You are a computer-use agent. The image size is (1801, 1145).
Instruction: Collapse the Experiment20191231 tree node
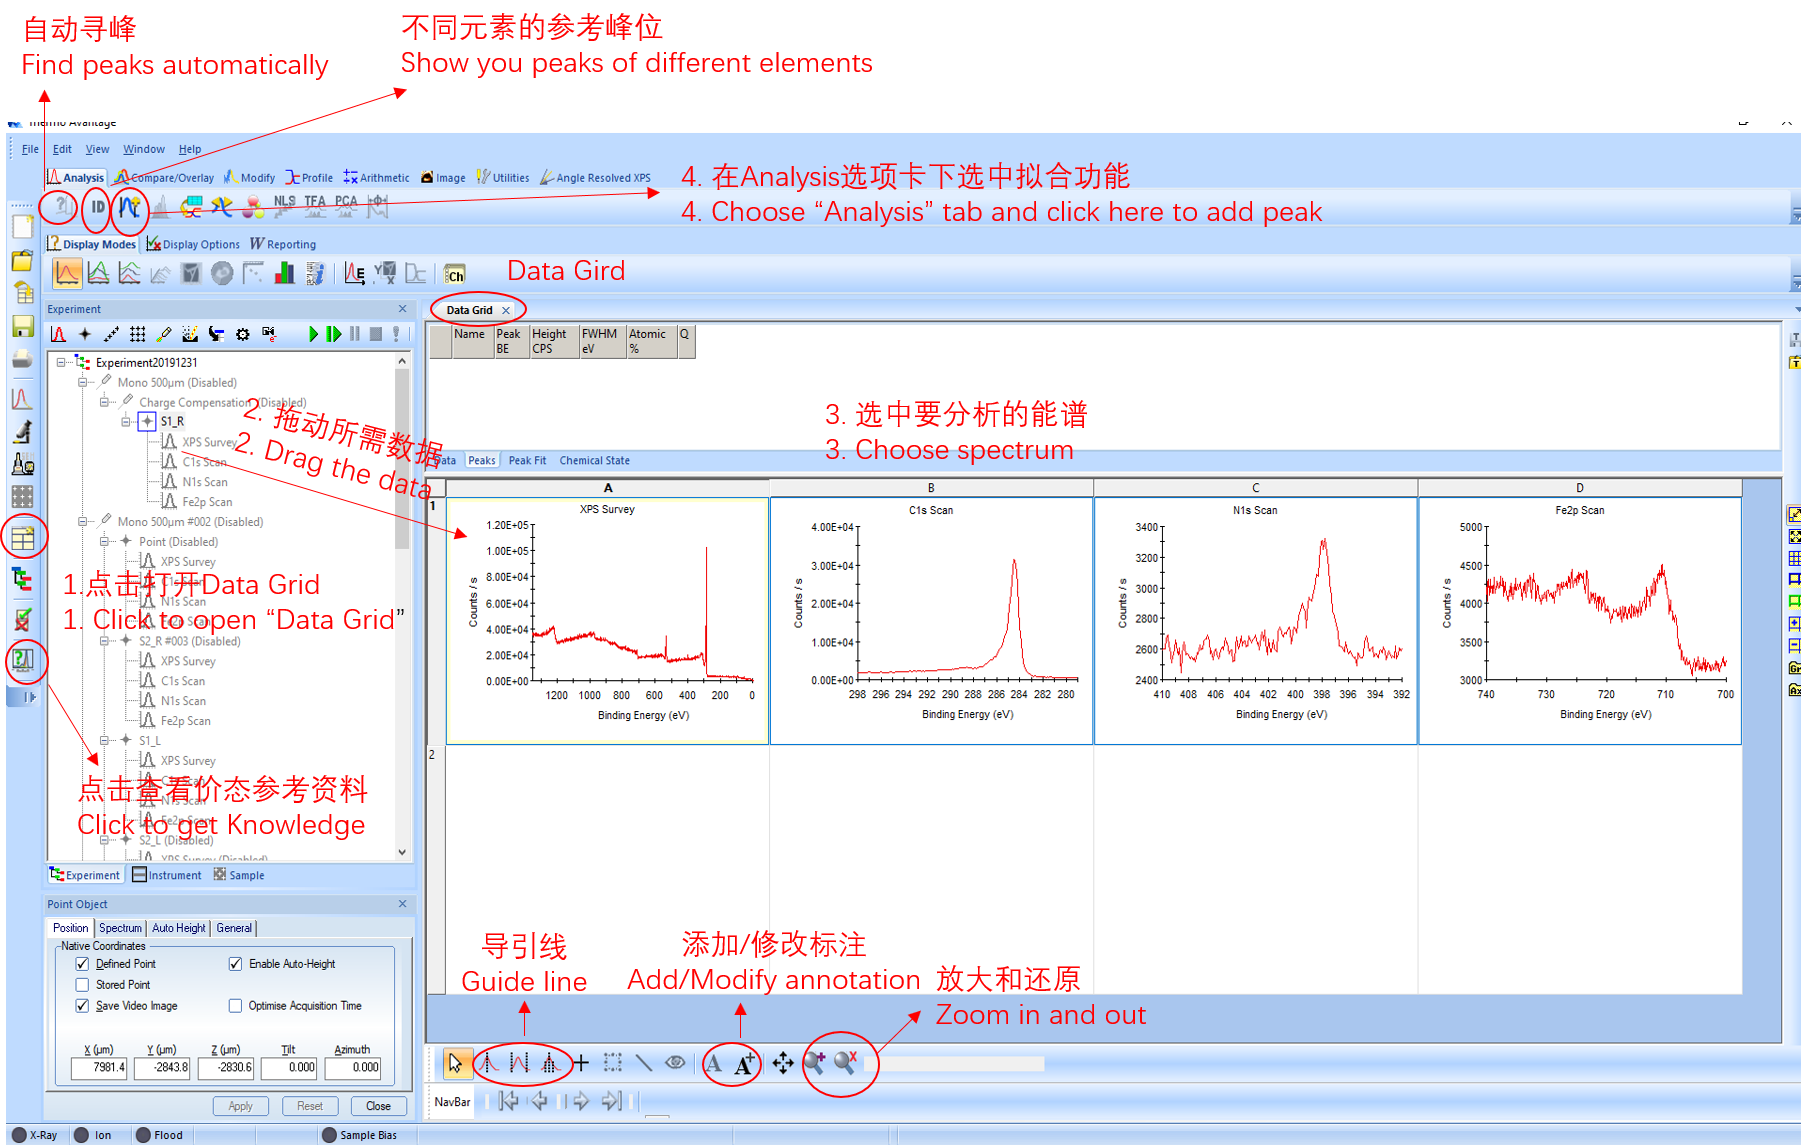pyautogui.click(x=62, y=363)
